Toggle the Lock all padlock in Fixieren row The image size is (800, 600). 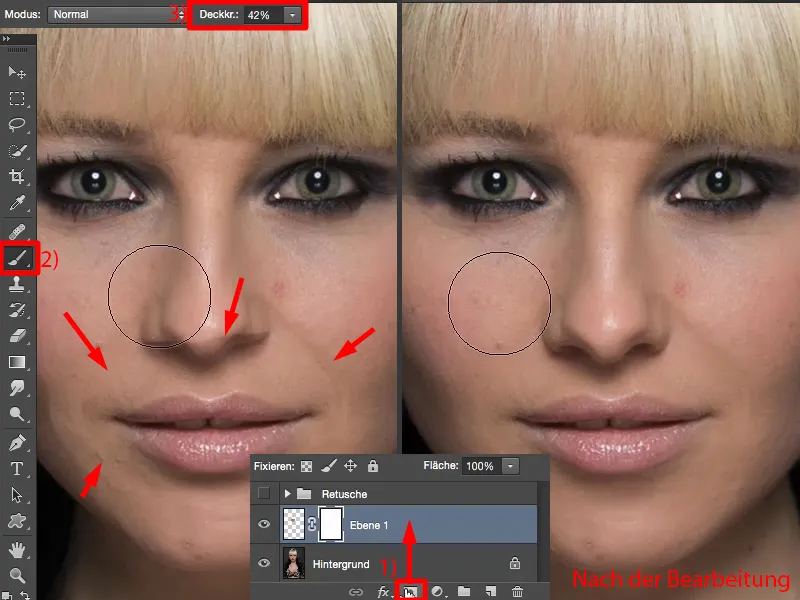point(371,466)
